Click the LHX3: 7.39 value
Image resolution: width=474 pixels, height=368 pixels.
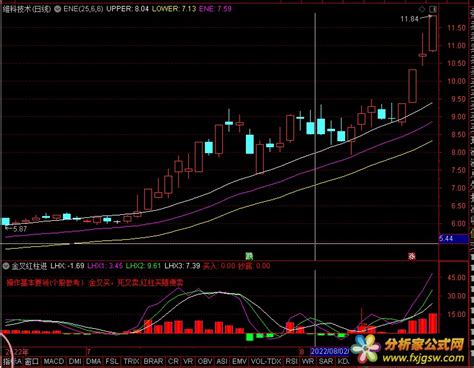pos(182,266)
